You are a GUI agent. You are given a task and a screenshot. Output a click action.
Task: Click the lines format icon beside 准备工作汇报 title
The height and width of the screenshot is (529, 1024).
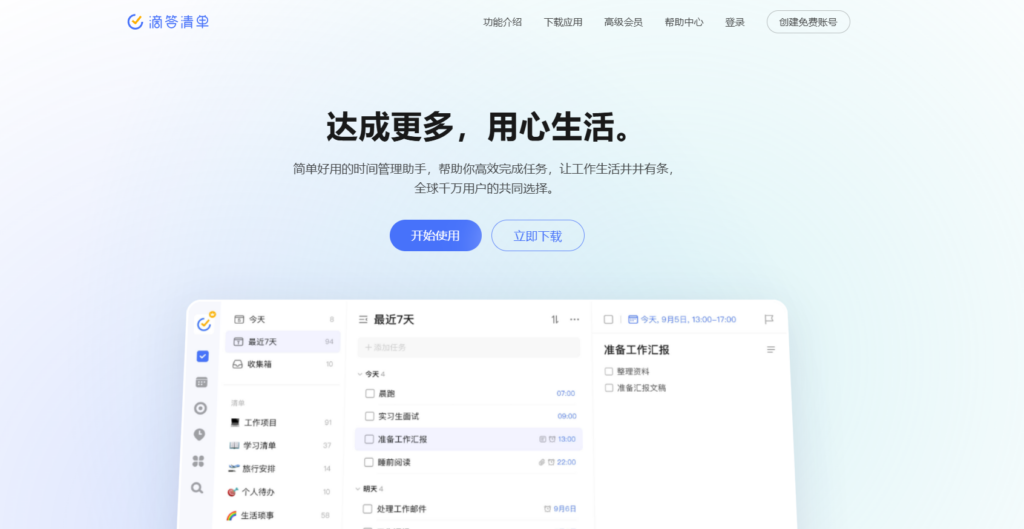[771, 349]
